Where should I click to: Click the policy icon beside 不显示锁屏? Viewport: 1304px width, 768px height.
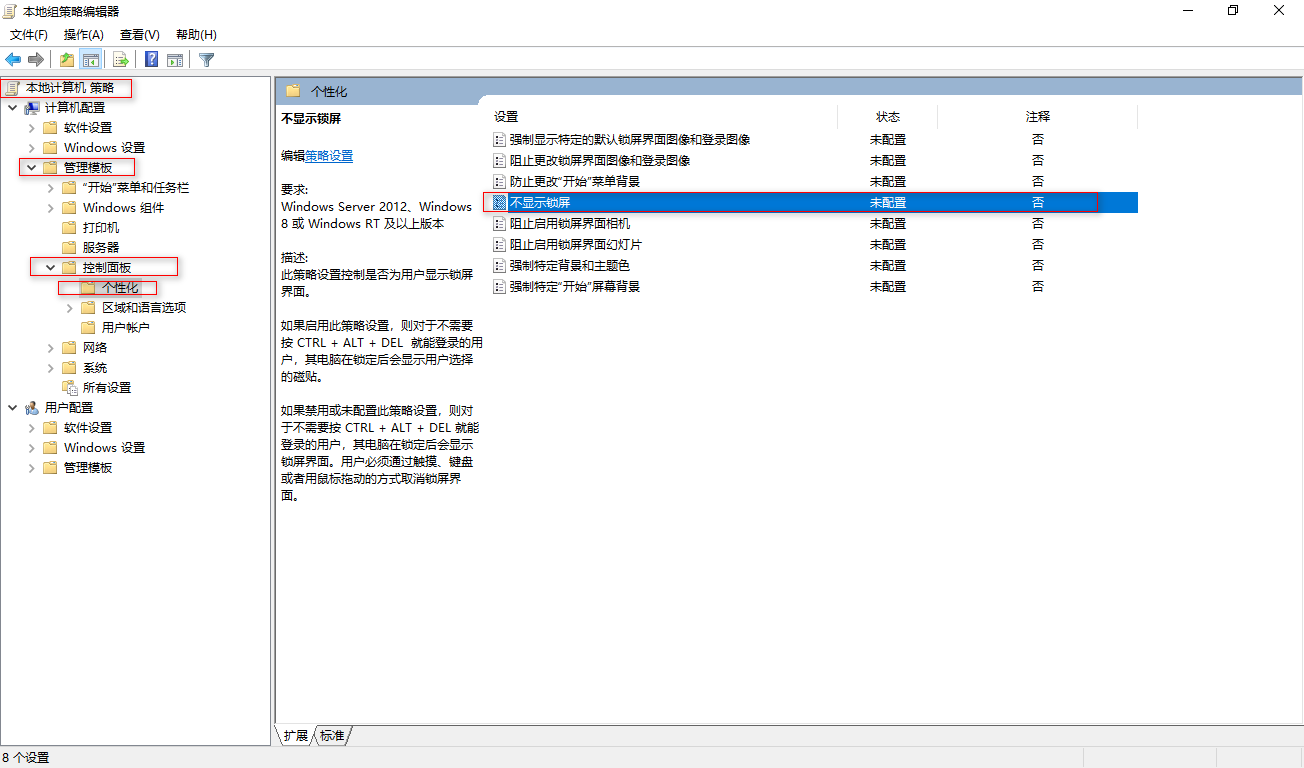click(x=500, y=203)
